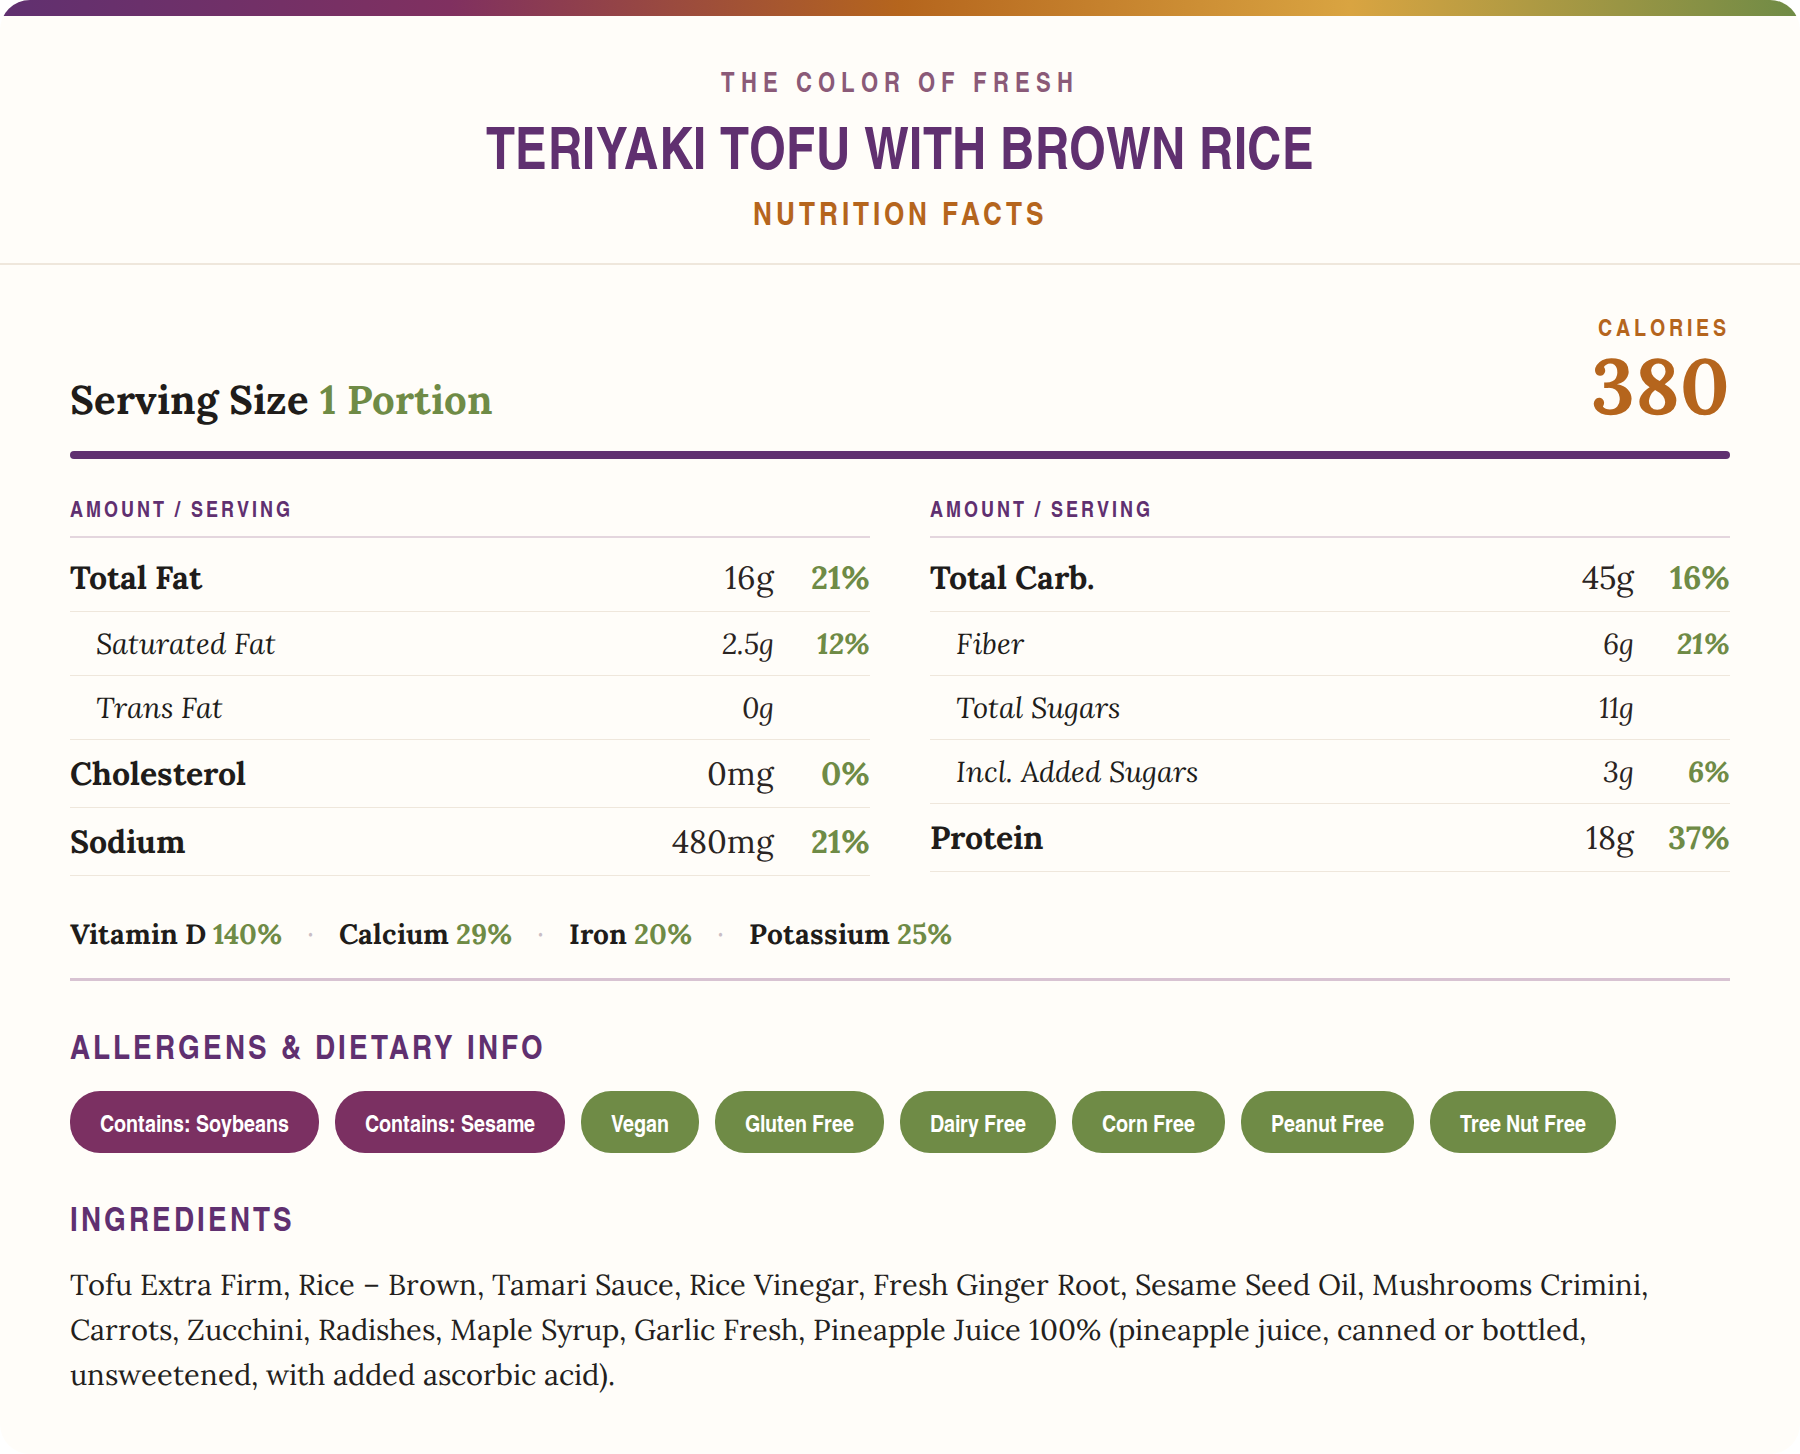
Task: Click the Vitamin D 140% value
Action: click(x=176, y=934)
